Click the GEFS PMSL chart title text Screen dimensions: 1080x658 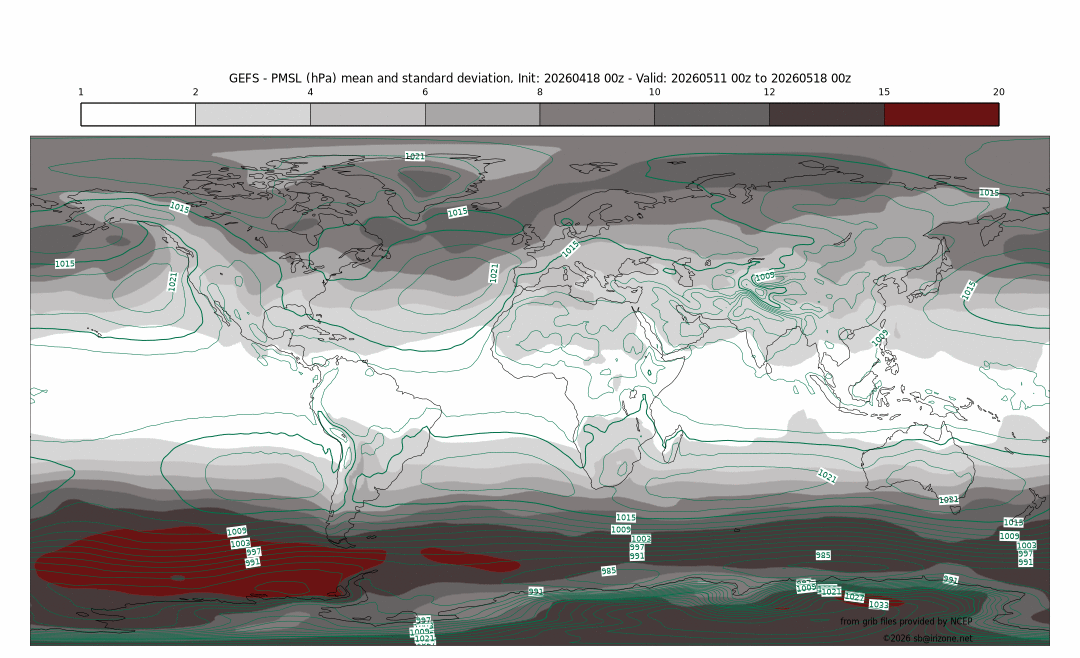pyautogui.click(x=540, y=78)
